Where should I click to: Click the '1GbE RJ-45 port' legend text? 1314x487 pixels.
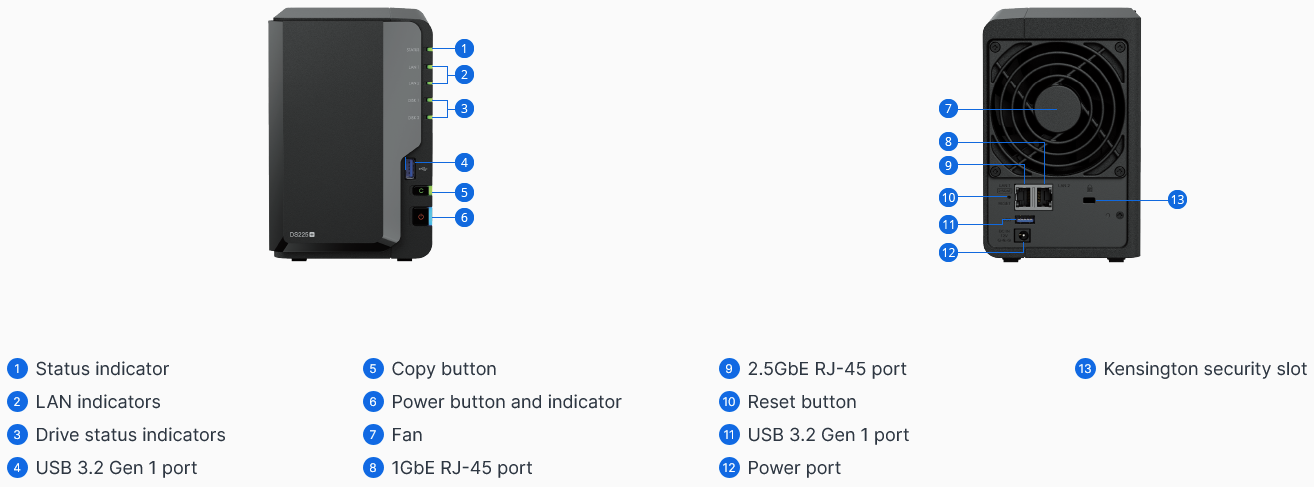point(462,468)
